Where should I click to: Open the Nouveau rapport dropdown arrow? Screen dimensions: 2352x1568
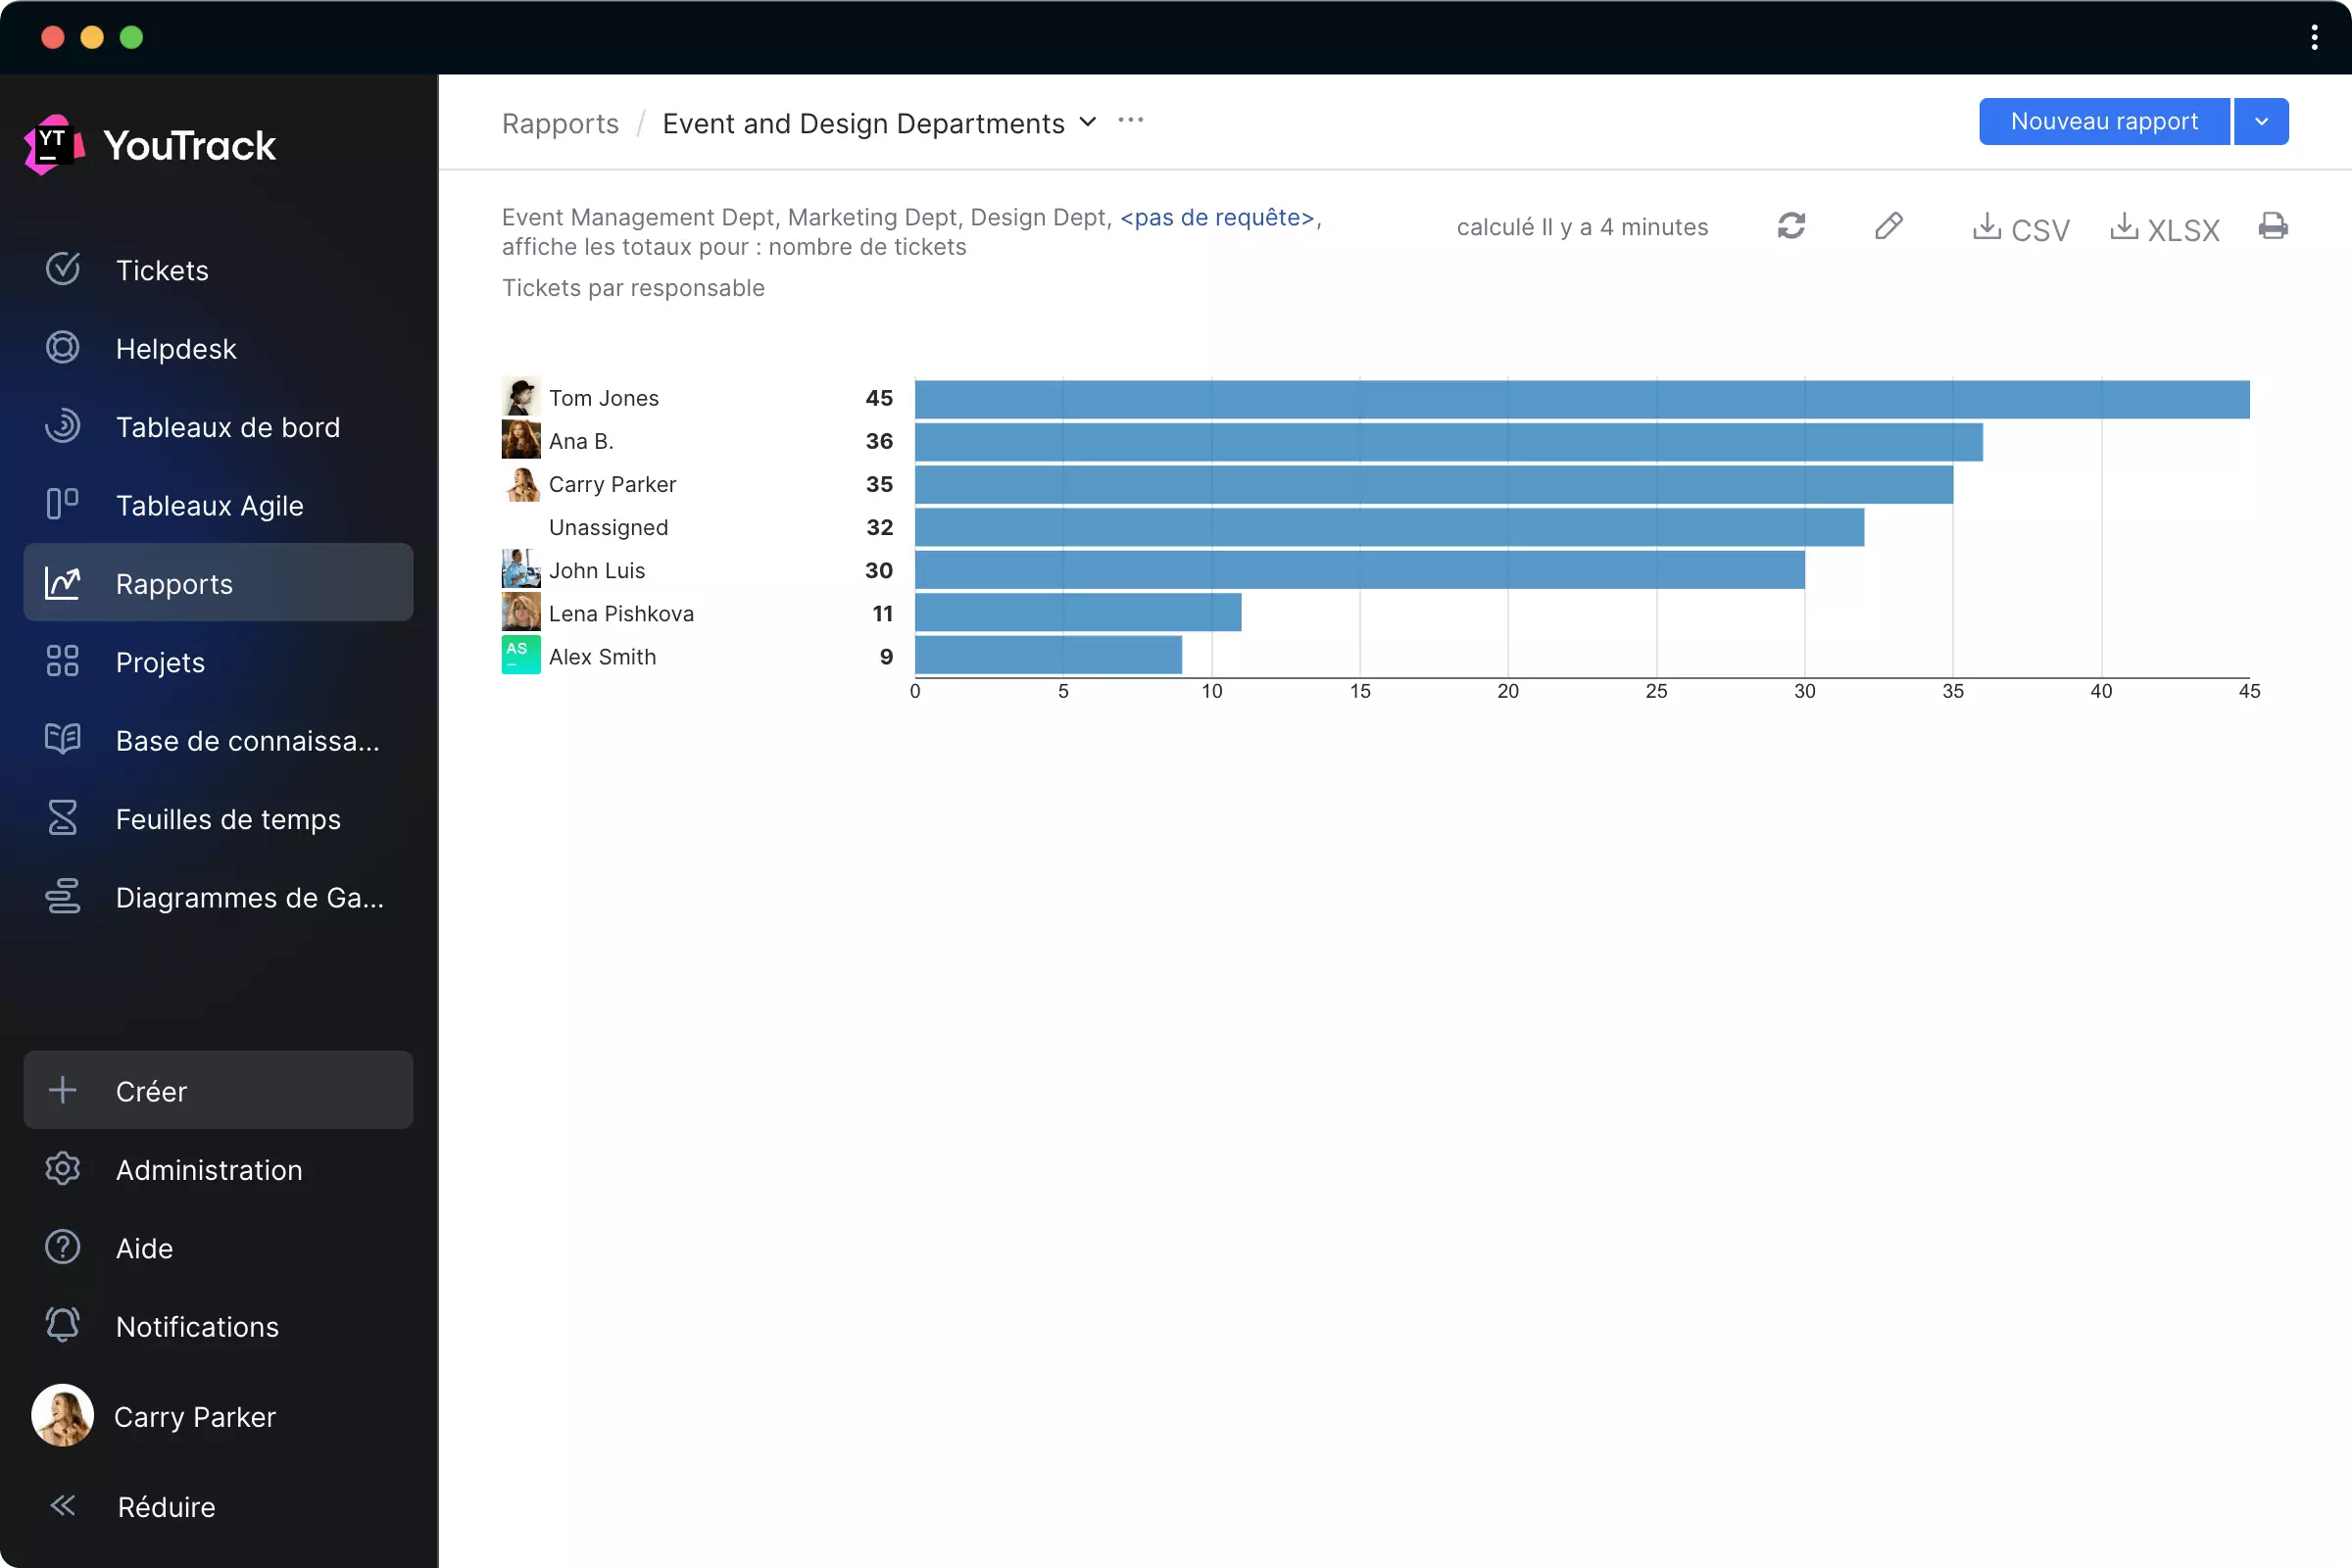[2262, 121]
